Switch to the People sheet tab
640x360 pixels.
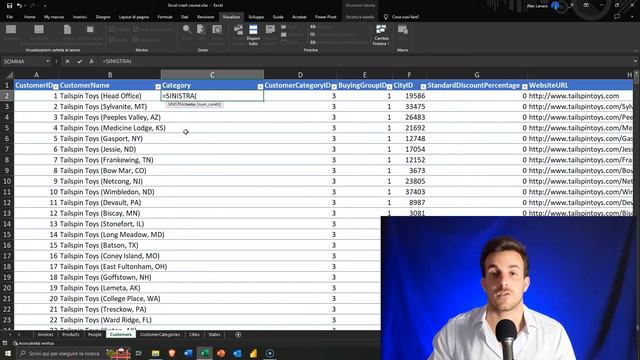point(95,335)
